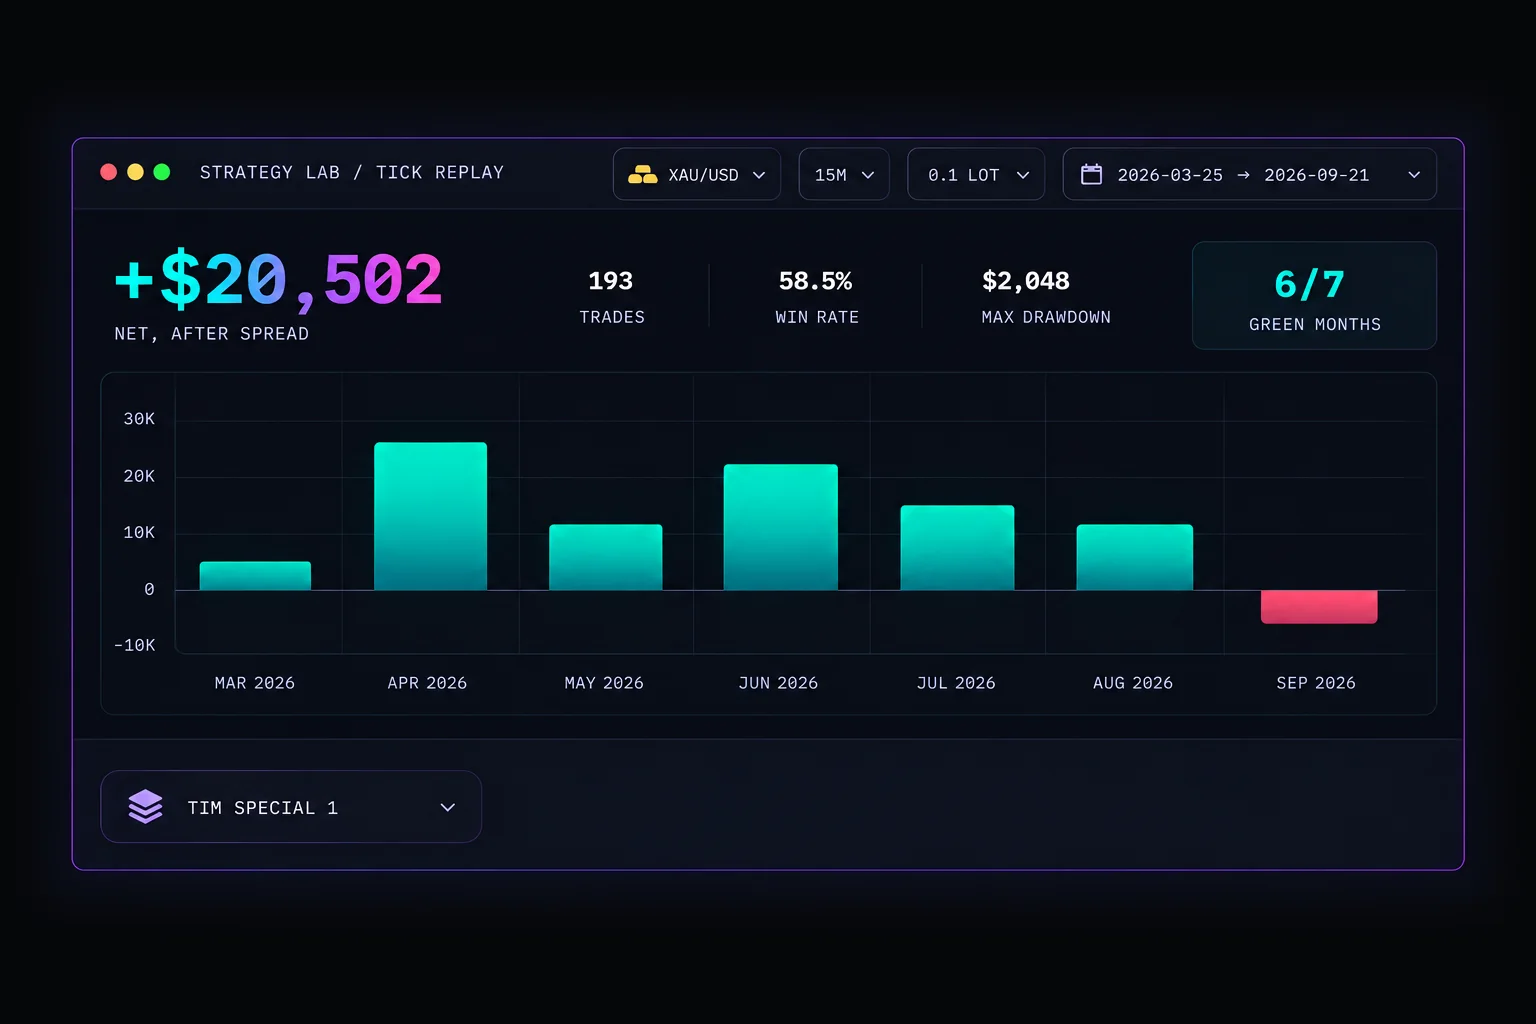Image resolution: width=1536 pixels, height=1024 pixels.
Task: Click the 58.5% win rate value
Action: (x=816, y=281)
